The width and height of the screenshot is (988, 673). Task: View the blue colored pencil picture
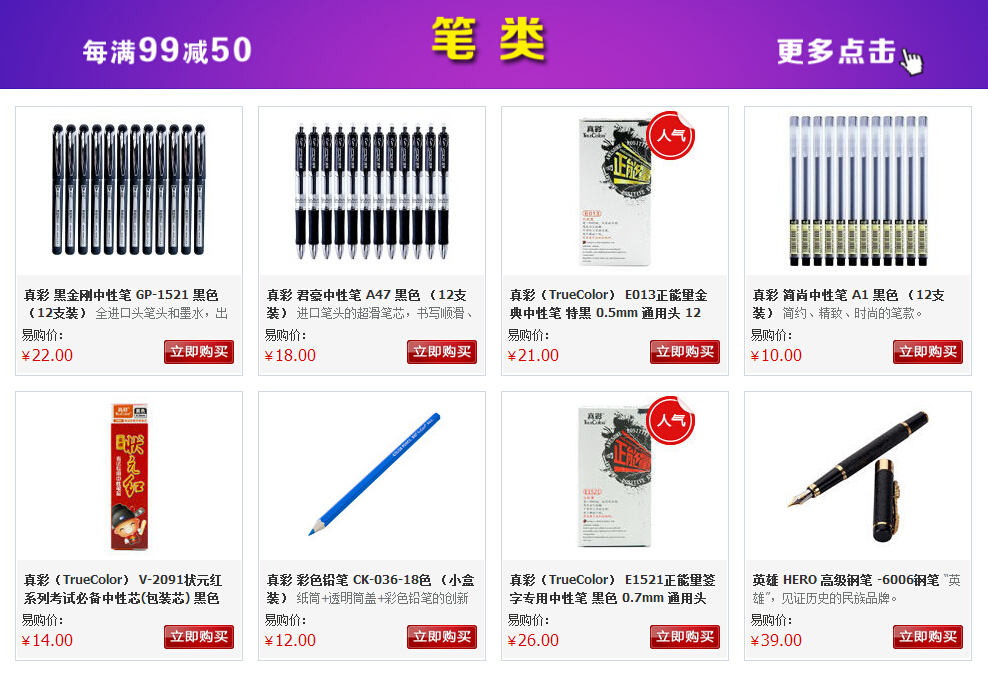(374, 475)
